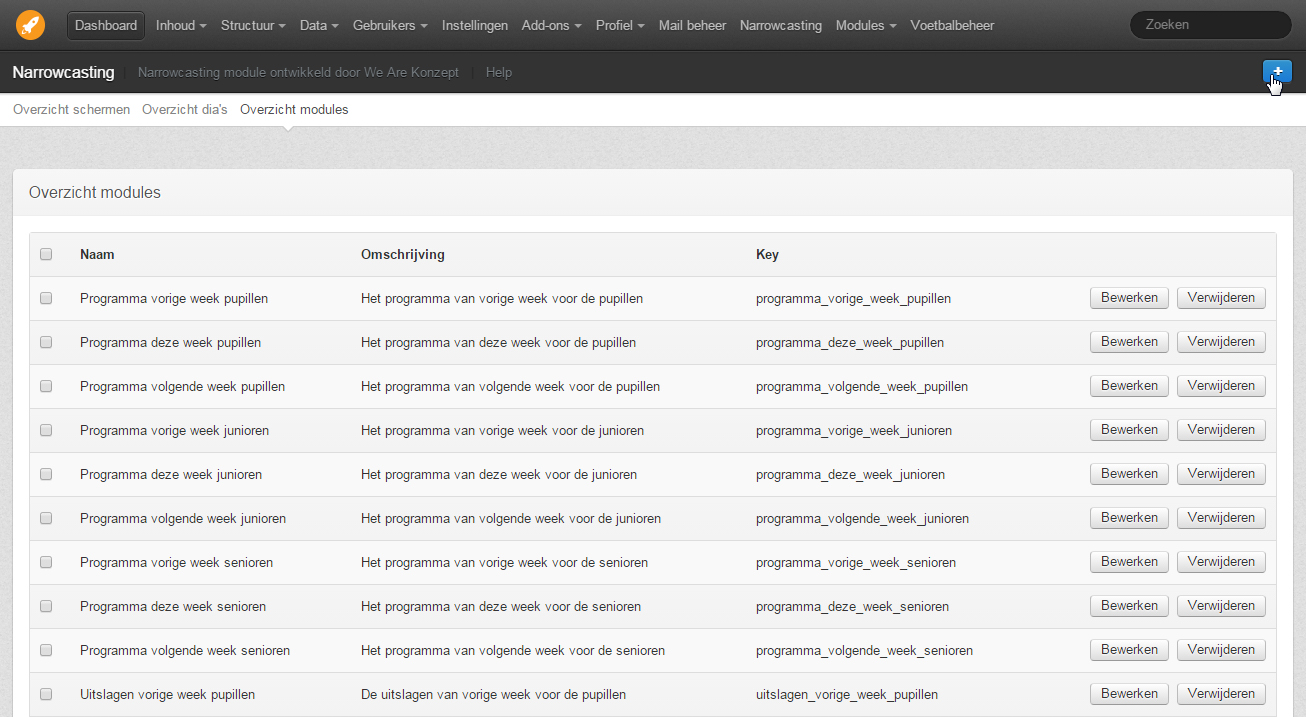1306x717 pixels.
Task: Open the Modules dropdown in navbar
Action: tap(866, 25)
